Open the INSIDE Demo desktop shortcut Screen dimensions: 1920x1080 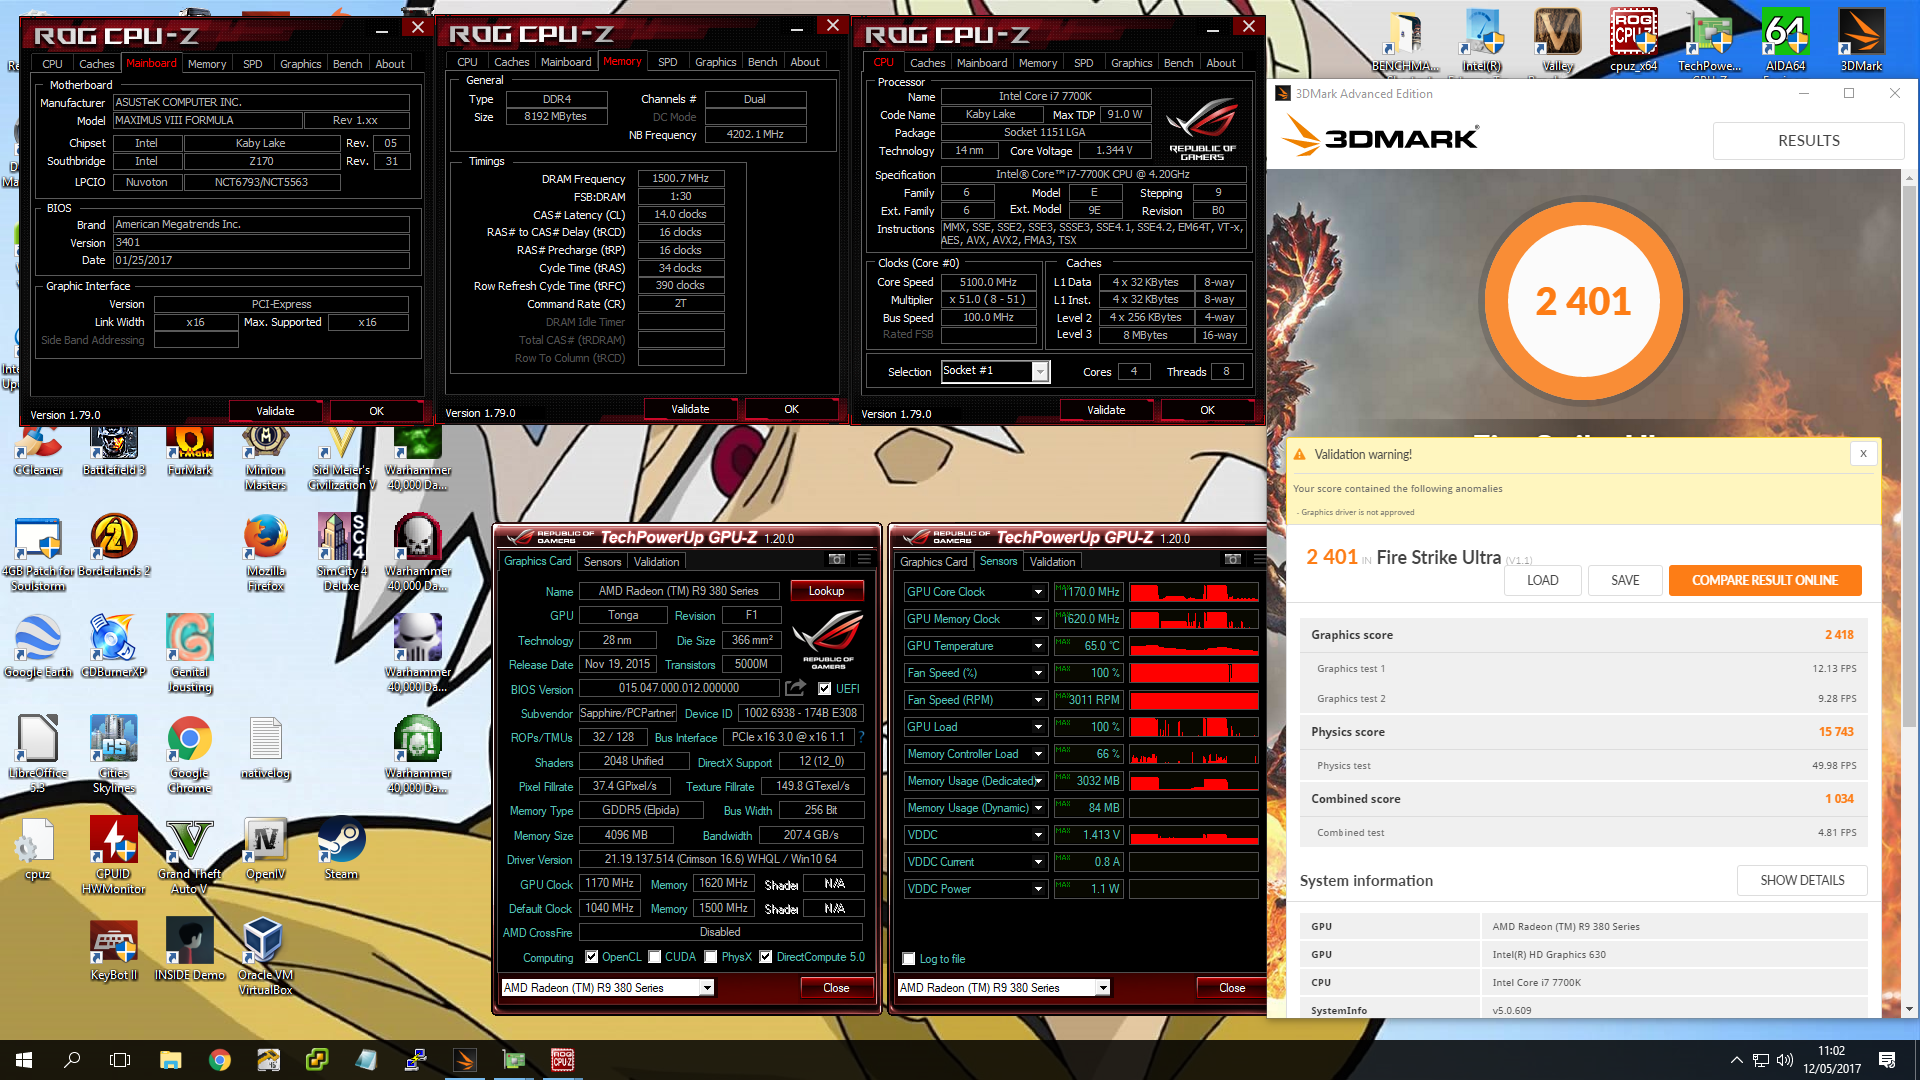pos(189,950)
